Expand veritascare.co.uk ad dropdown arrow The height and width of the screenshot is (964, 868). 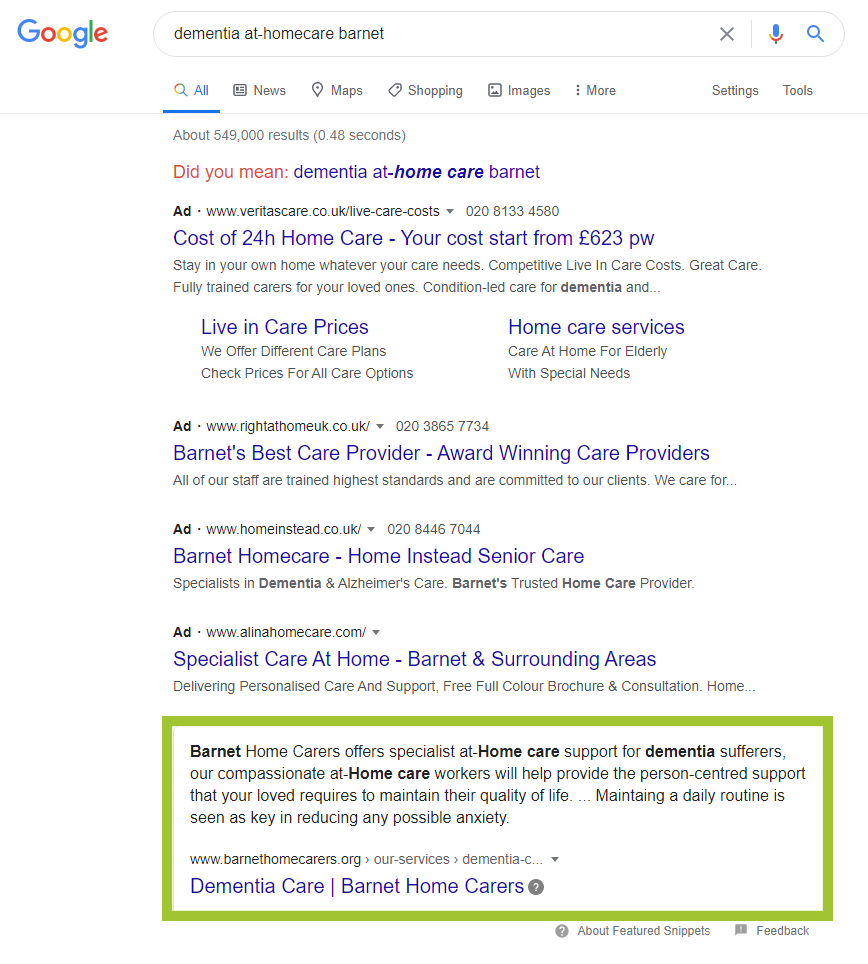click(x=450, y=211)
